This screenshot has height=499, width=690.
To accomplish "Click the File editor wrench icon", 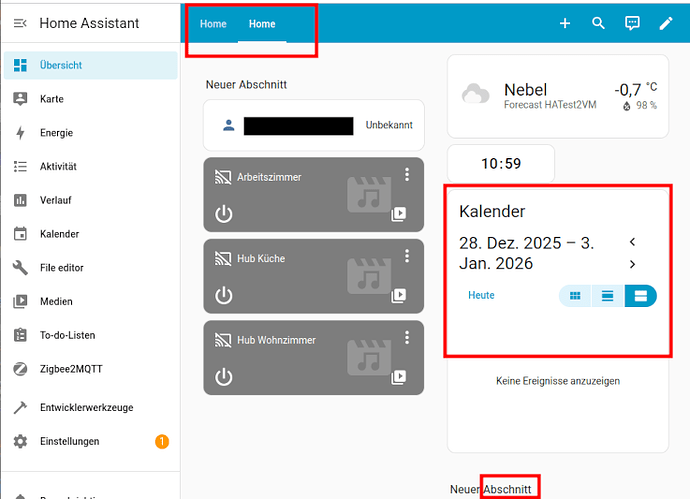I will tap(20, 268).
